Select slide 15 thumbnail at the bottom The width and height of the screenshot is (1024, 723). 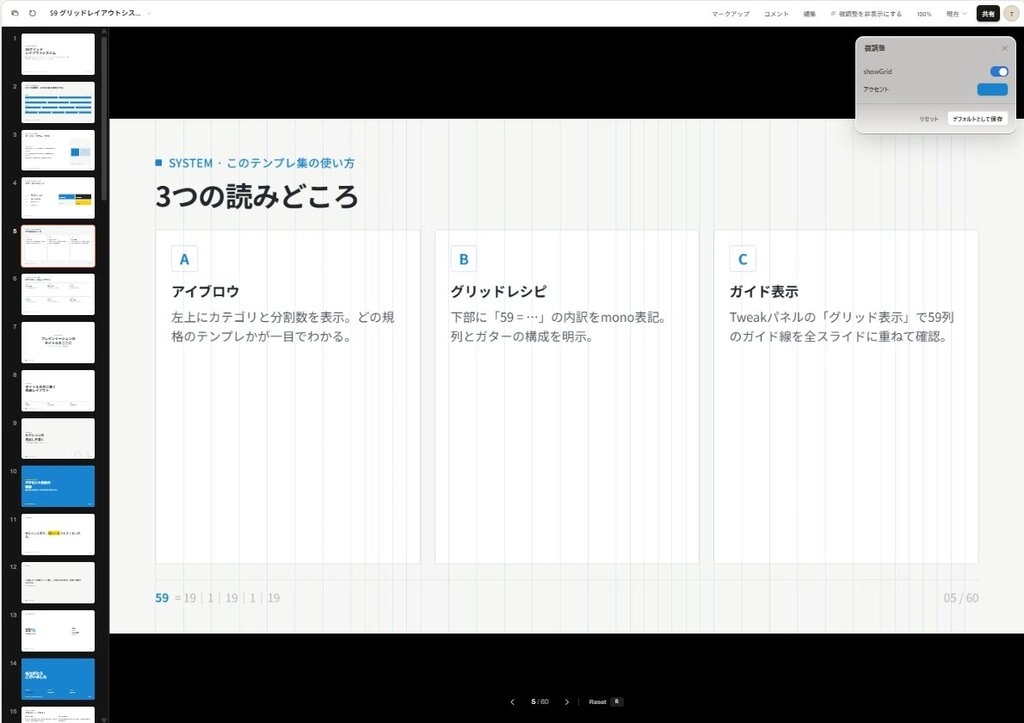coord(58,715)
